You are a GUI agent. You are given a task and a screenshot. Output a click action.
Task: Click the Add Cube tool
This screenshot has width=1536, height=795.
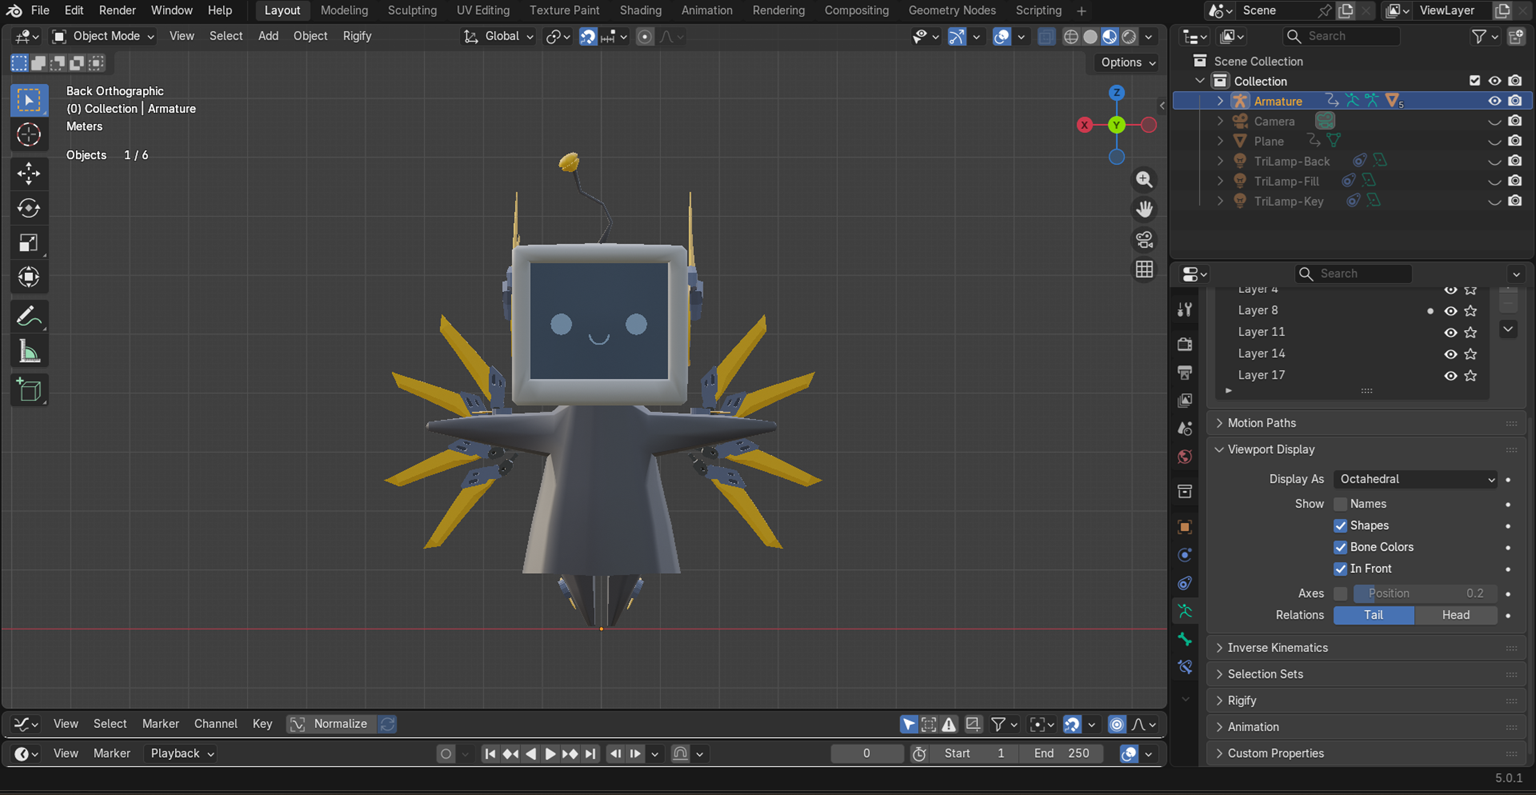(x=28, y=390)
